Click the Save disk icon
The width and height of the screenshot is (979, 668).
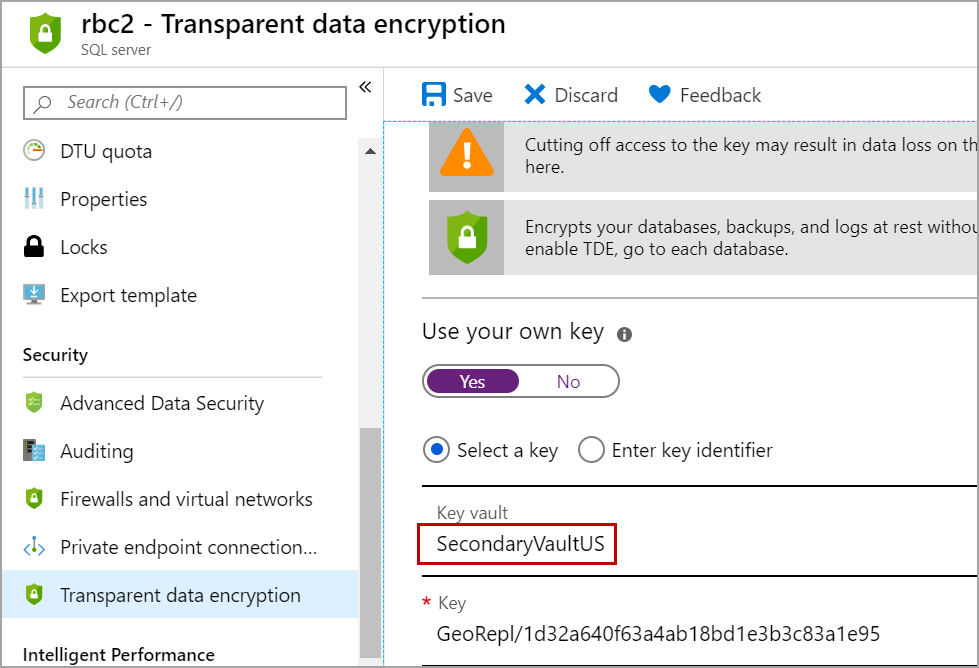pyautogui.click(x=434, y=95)
